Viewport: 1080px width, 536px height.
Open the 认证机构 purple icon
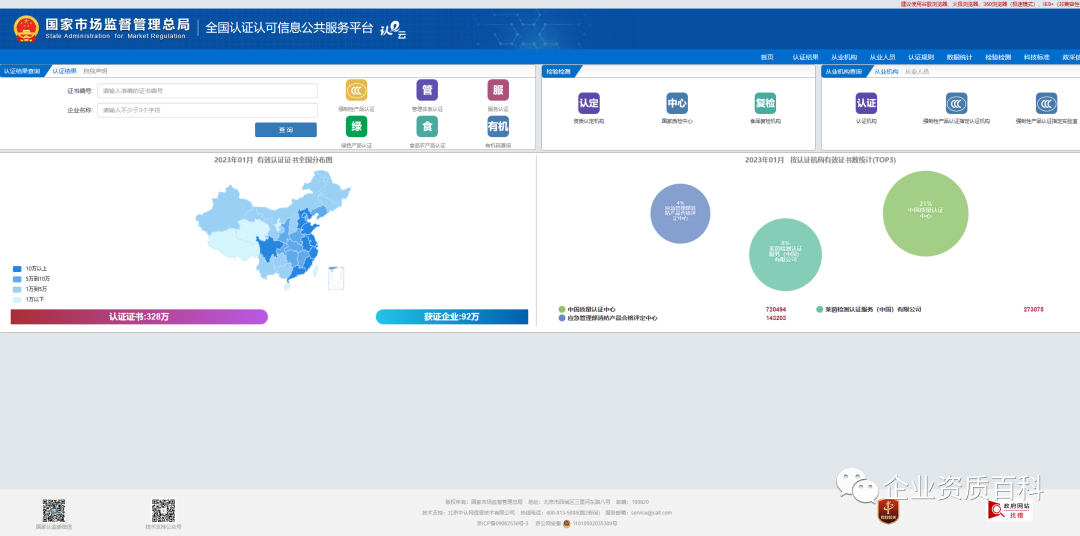pos(866,103)
